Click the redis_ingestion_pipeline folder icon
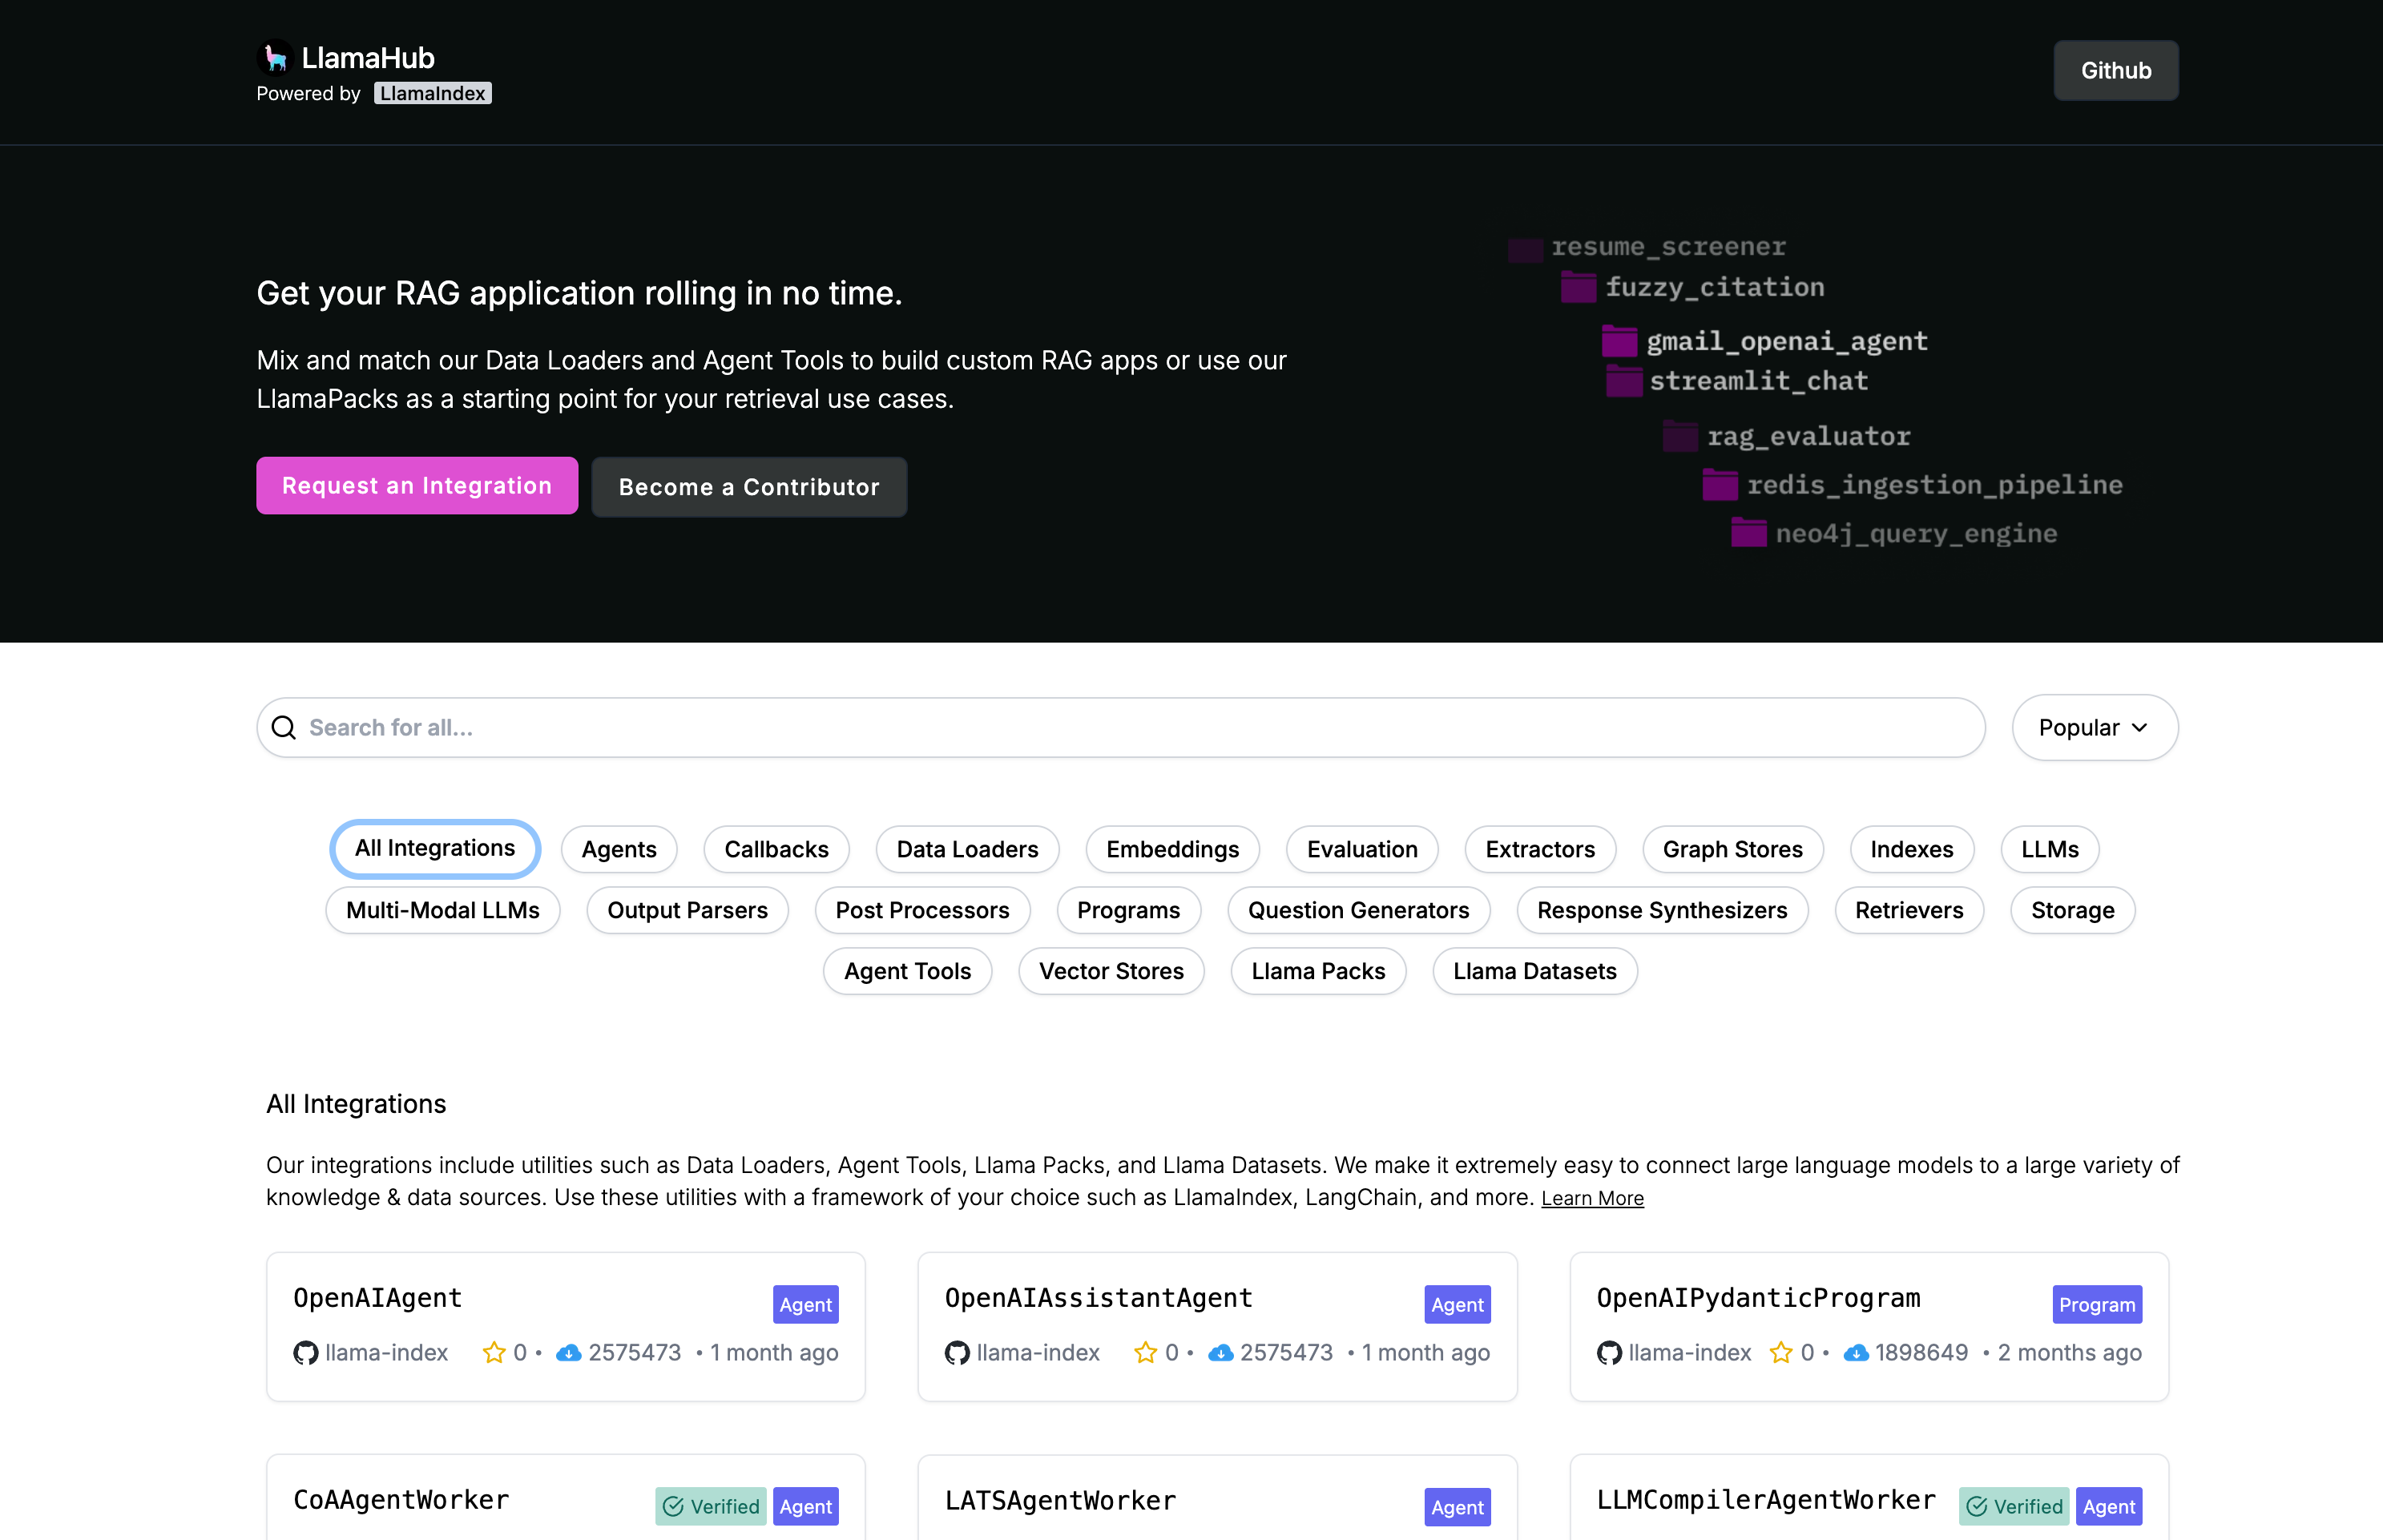This screenshot has width=2383, height=1540. [x=1720, y=484]
